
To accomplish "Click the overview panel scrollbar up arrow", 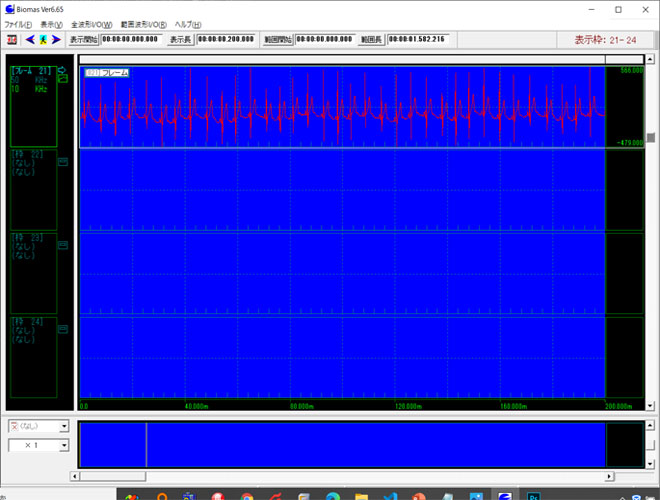I will click(650, 425).
